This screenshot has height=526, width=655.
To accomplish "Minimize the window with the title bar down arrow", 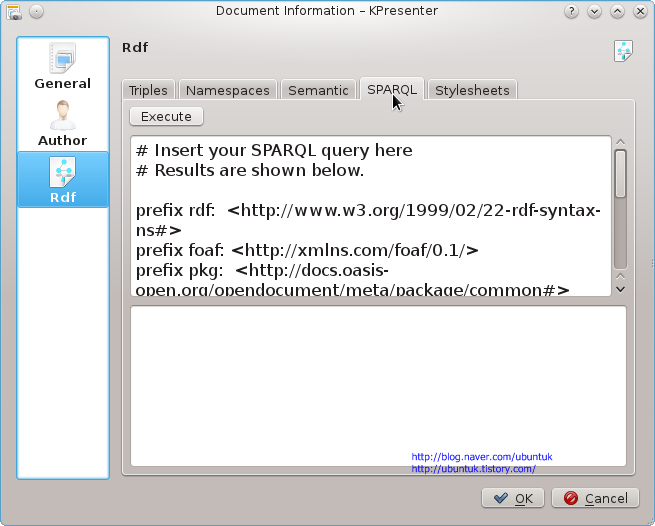I will tap(594, 11).
